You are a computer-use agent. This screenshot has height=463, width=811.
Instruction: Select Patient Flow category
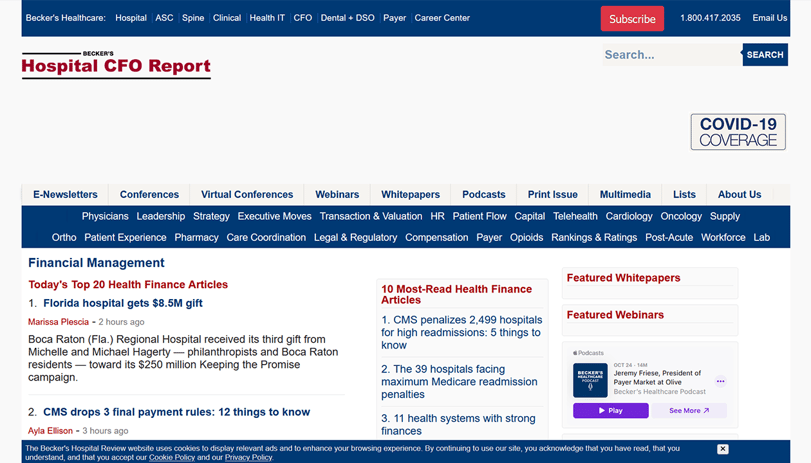pyautogui.click(x=479, y=216)
